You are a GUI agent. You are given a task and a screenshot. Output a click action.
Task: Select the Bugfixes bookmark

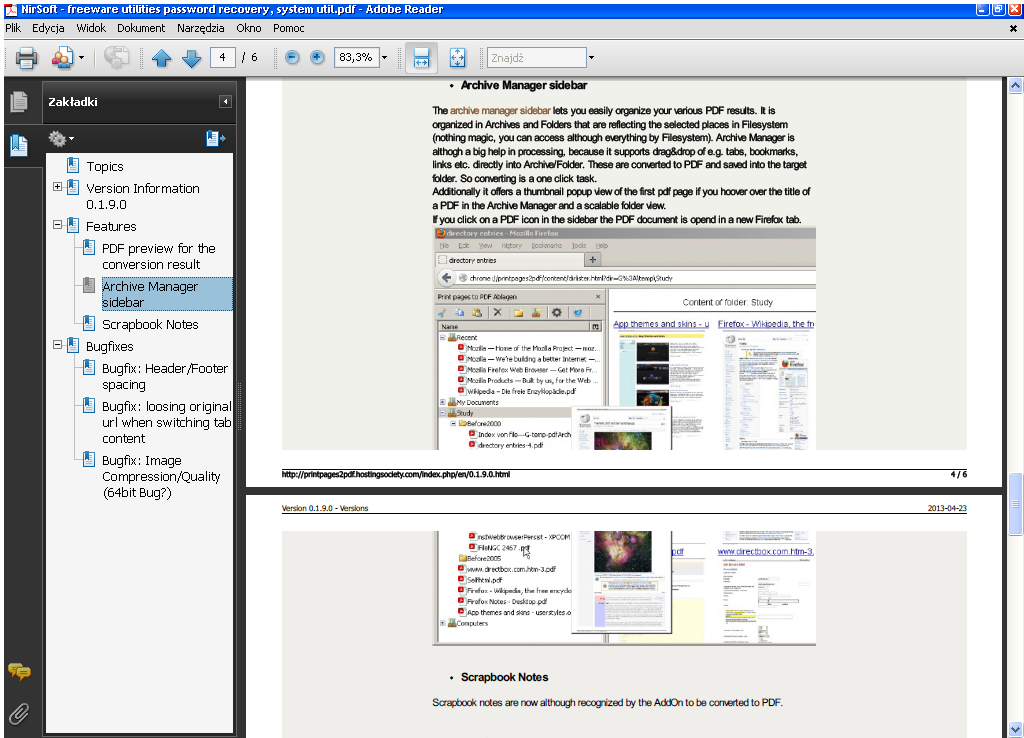pyautogui.click(x=110, y=347)
